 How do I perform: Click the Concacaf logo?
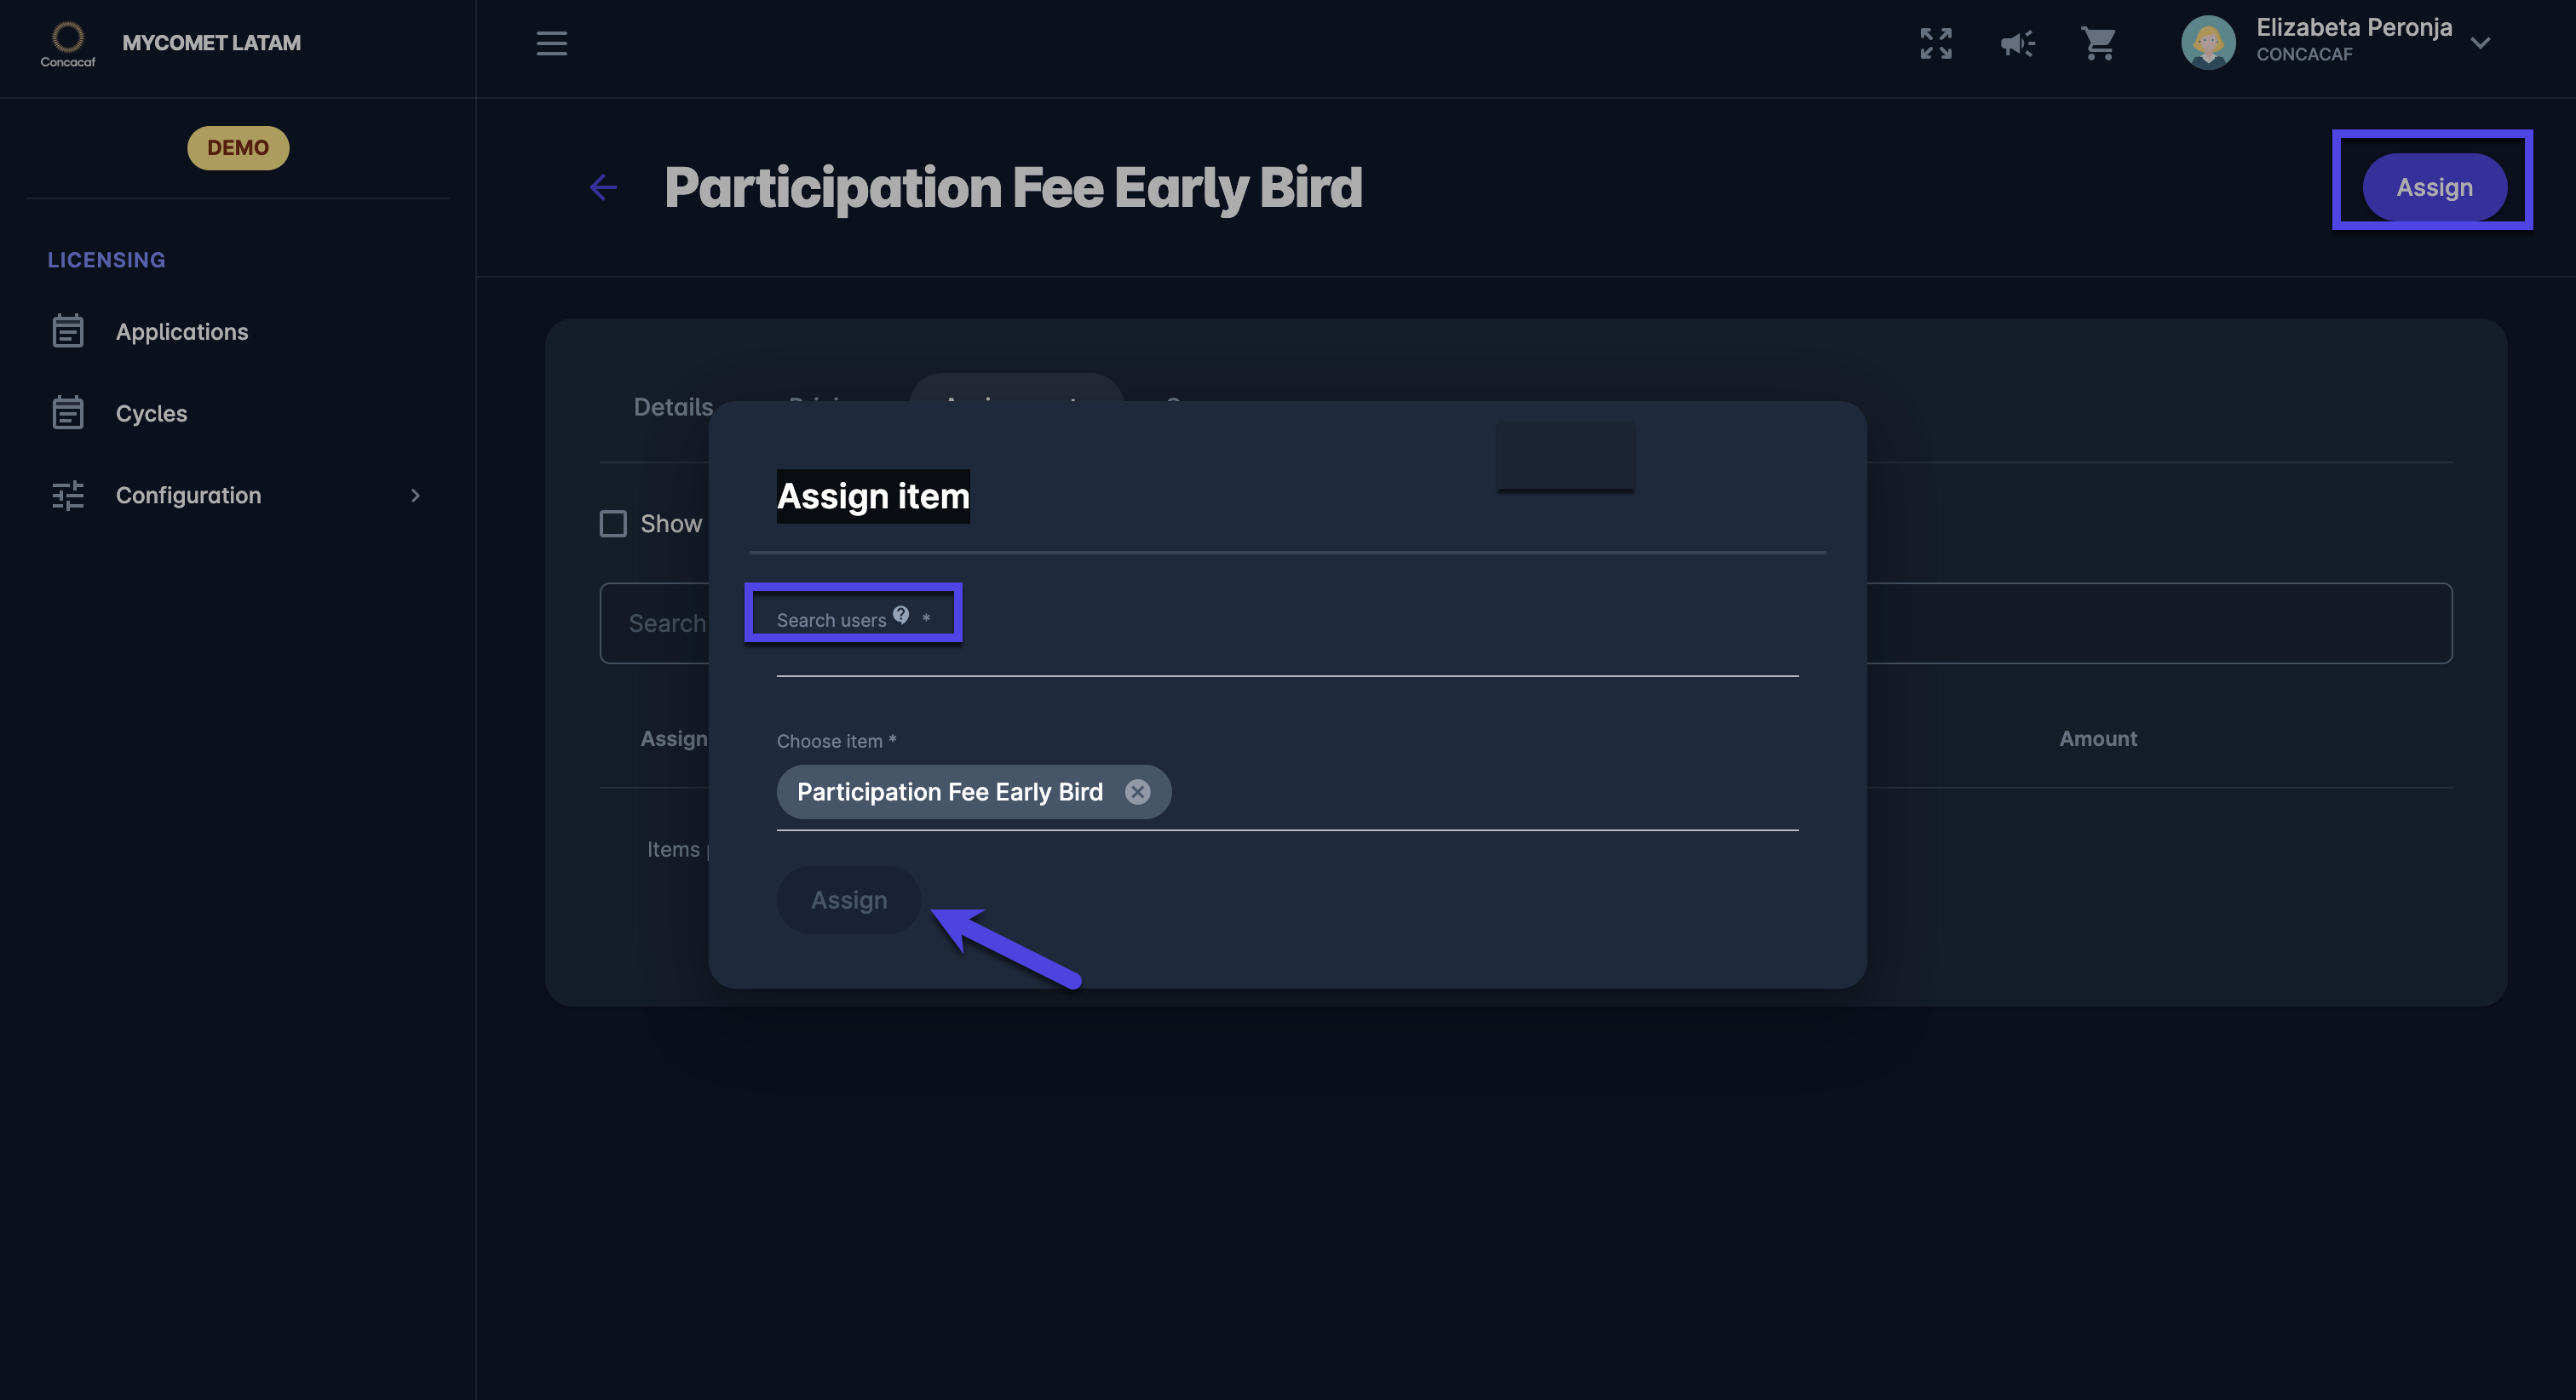(67, 43)
